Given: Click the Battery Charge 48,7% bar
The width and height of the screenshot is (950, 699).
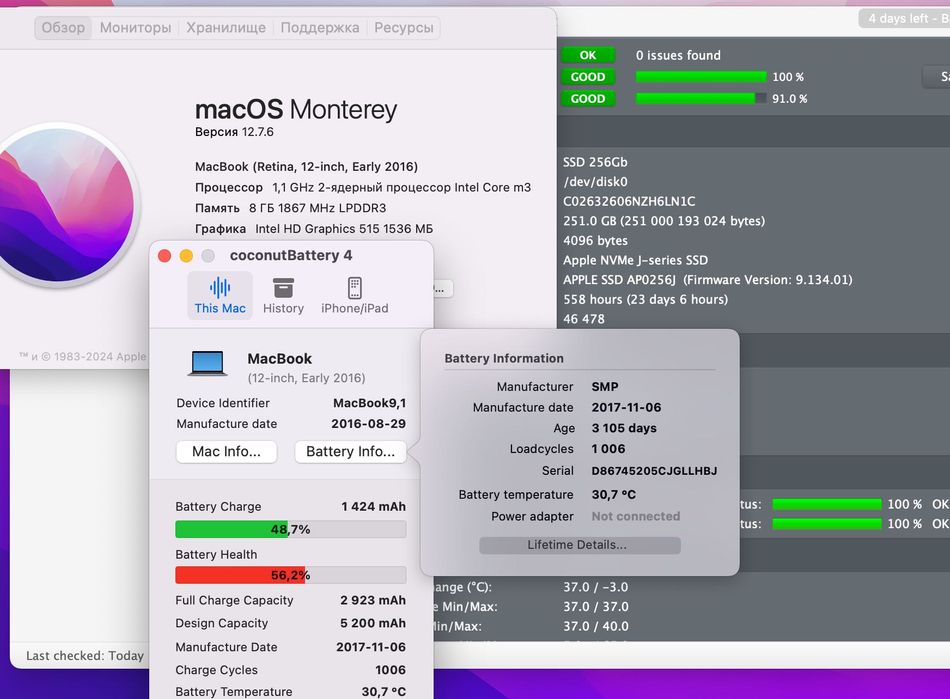Looking at the screenshot, I should (291, 529).
